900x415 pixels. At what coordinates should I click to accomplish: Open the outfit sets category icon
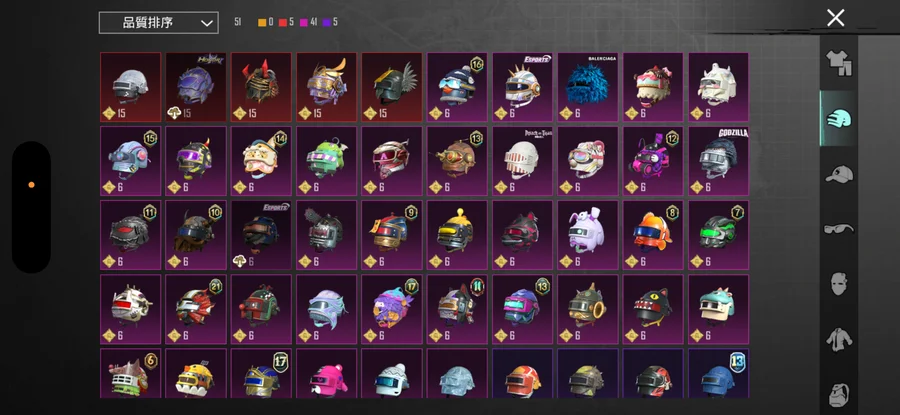pos(839,63)
